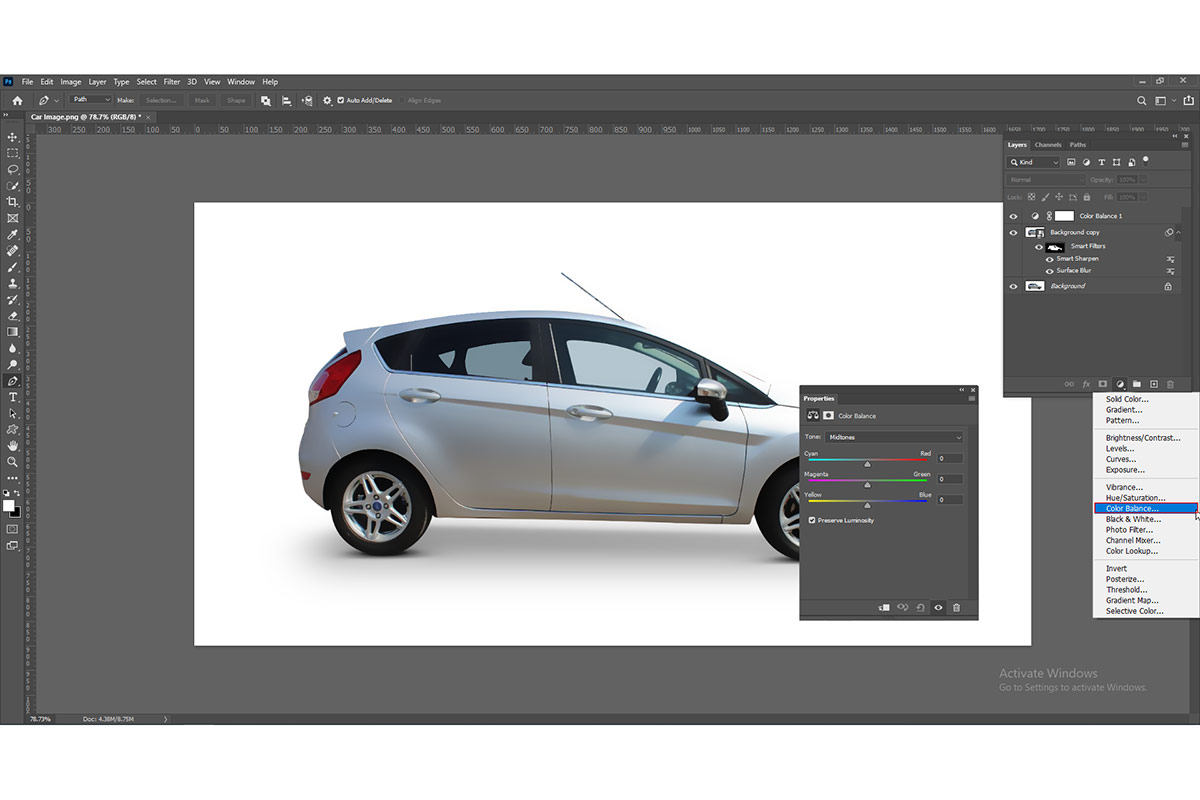Select the Move tool

[x=13, y=137]
